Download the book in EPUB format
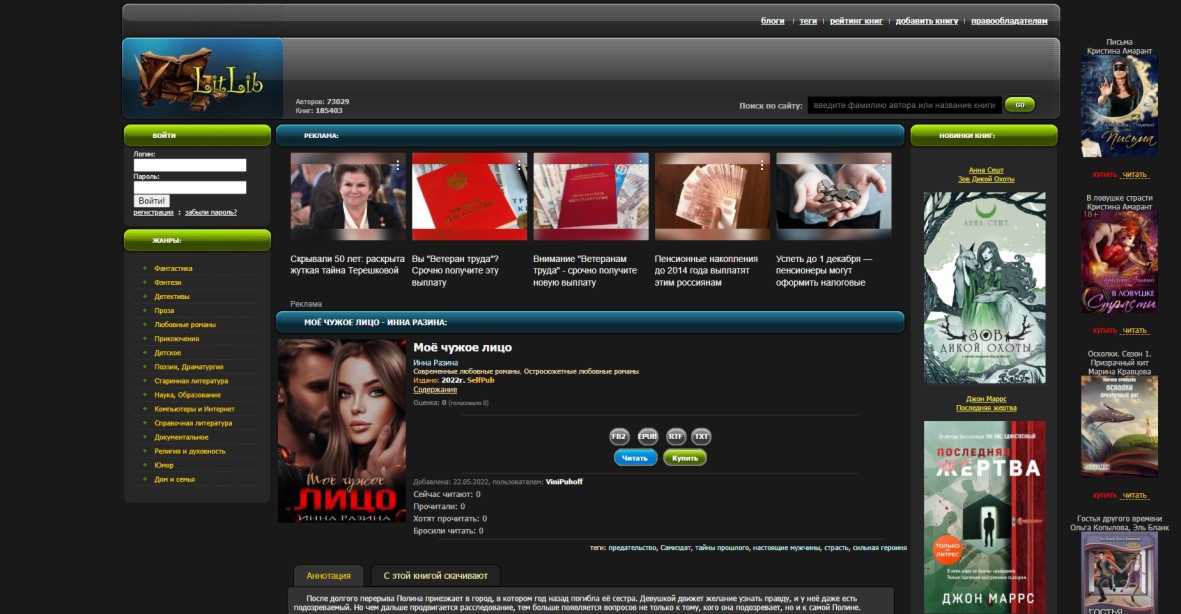1181x614 pixels. point(648,436)
